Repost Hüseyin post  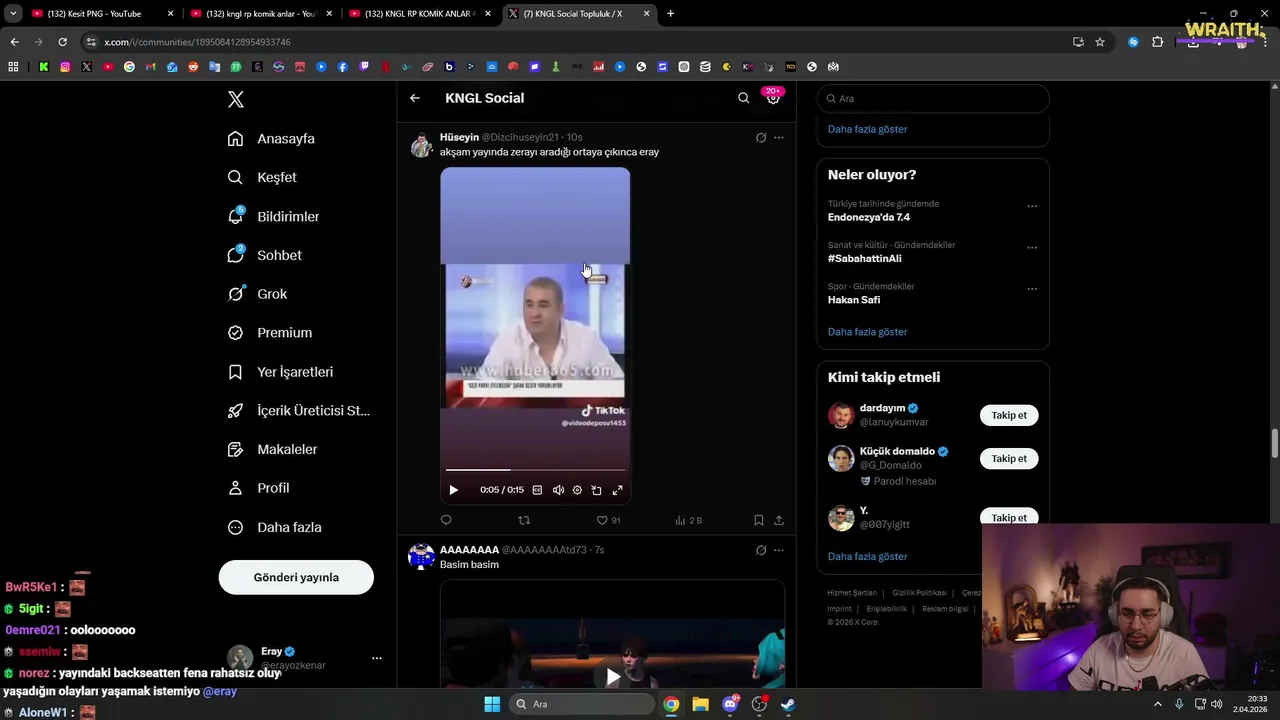coord(524,520)
